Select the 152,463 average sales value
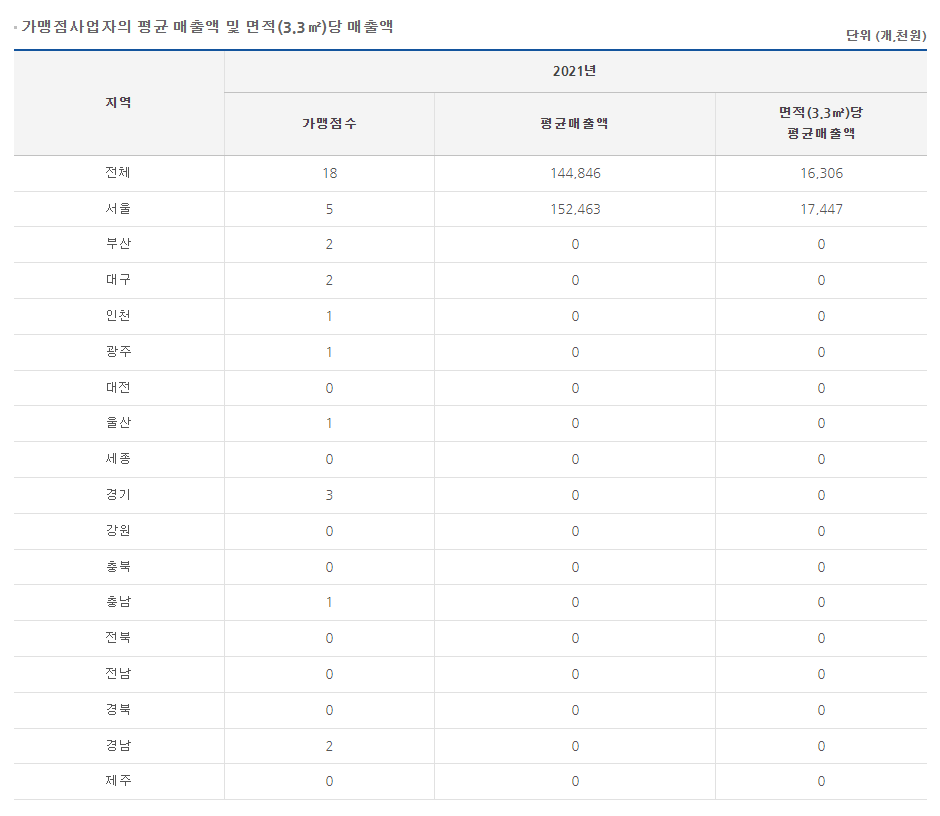 tap(575, 209)
